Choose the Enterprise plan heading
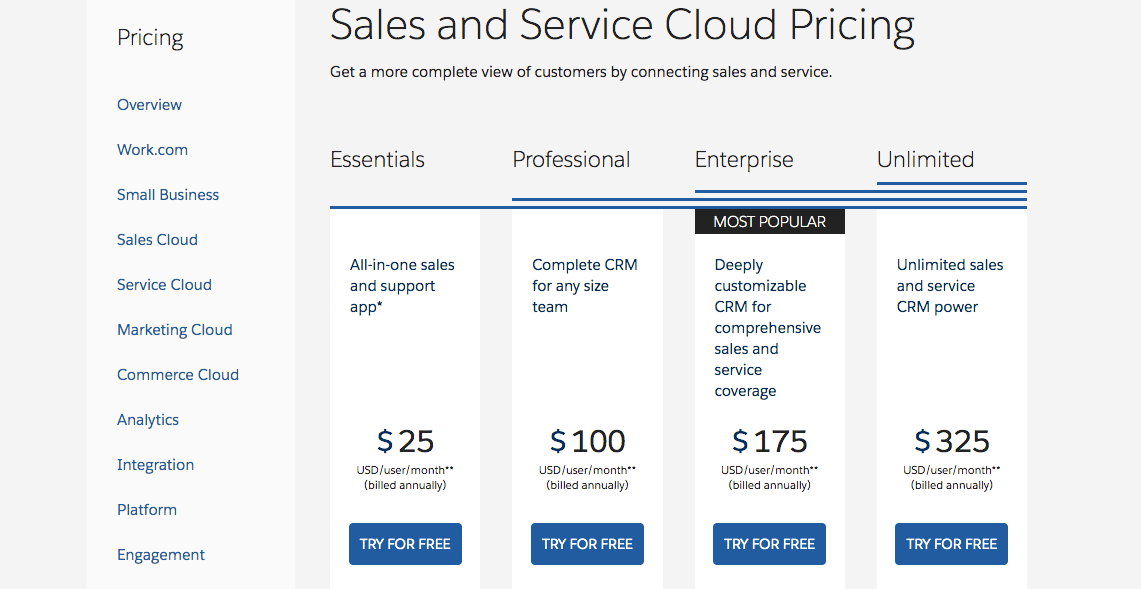This screenshot has height=589, width=1141. [x=744, y=160]
